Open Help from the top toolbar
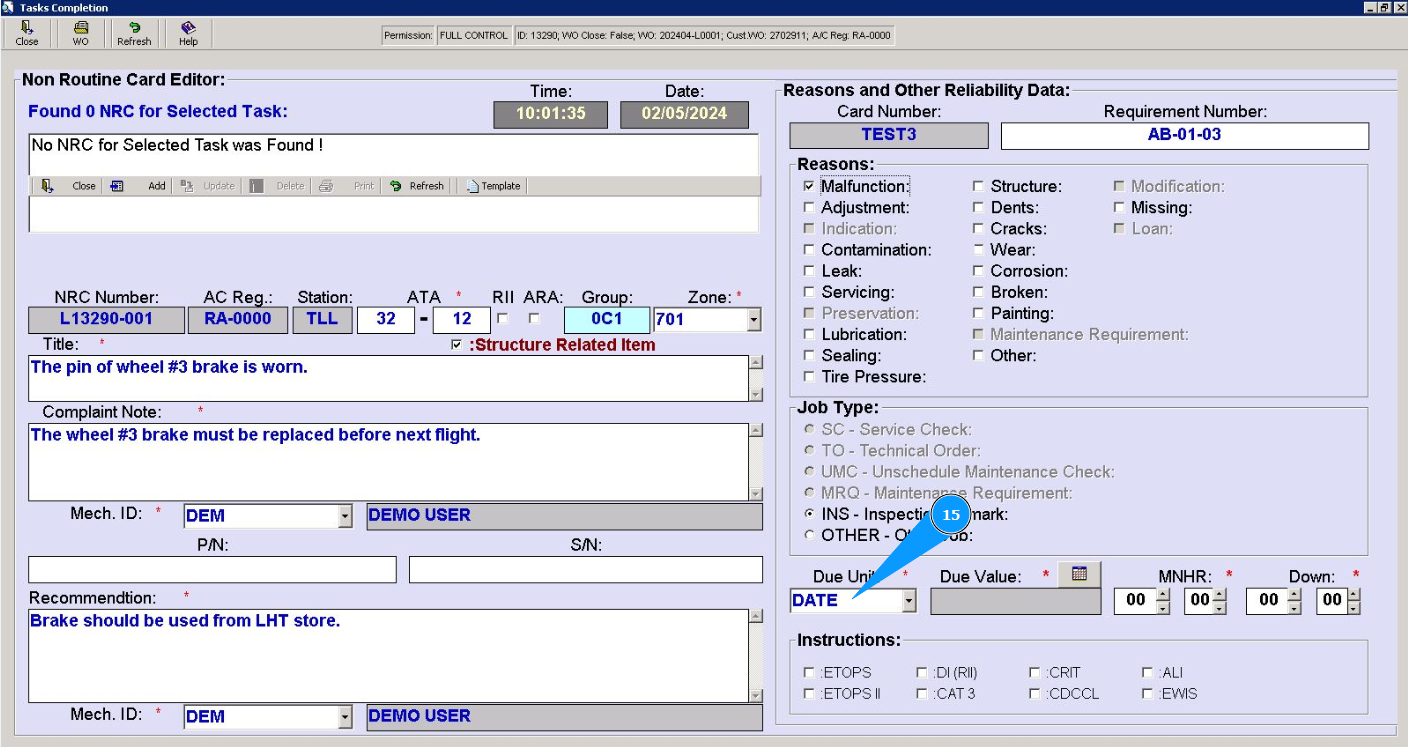 [188, 33]
